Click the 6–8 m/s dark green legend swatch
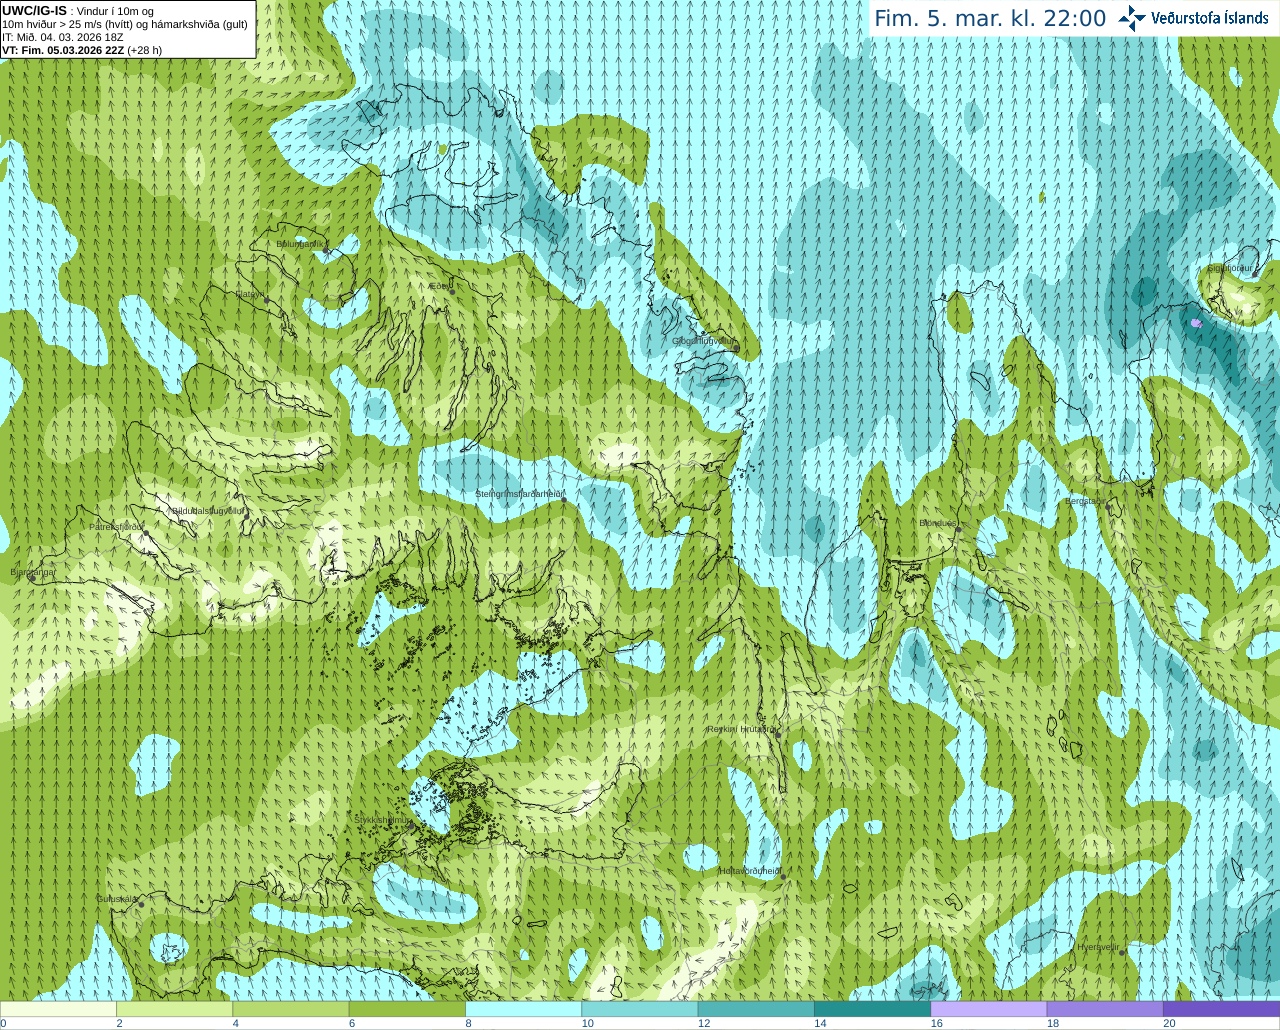The image size is (1280, 1030). (407, 1008)
